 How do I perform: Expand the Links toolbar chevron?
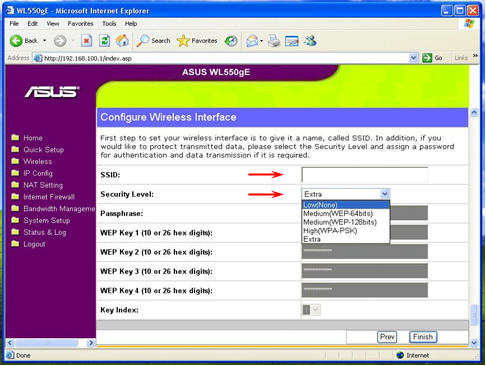point(475,56)
